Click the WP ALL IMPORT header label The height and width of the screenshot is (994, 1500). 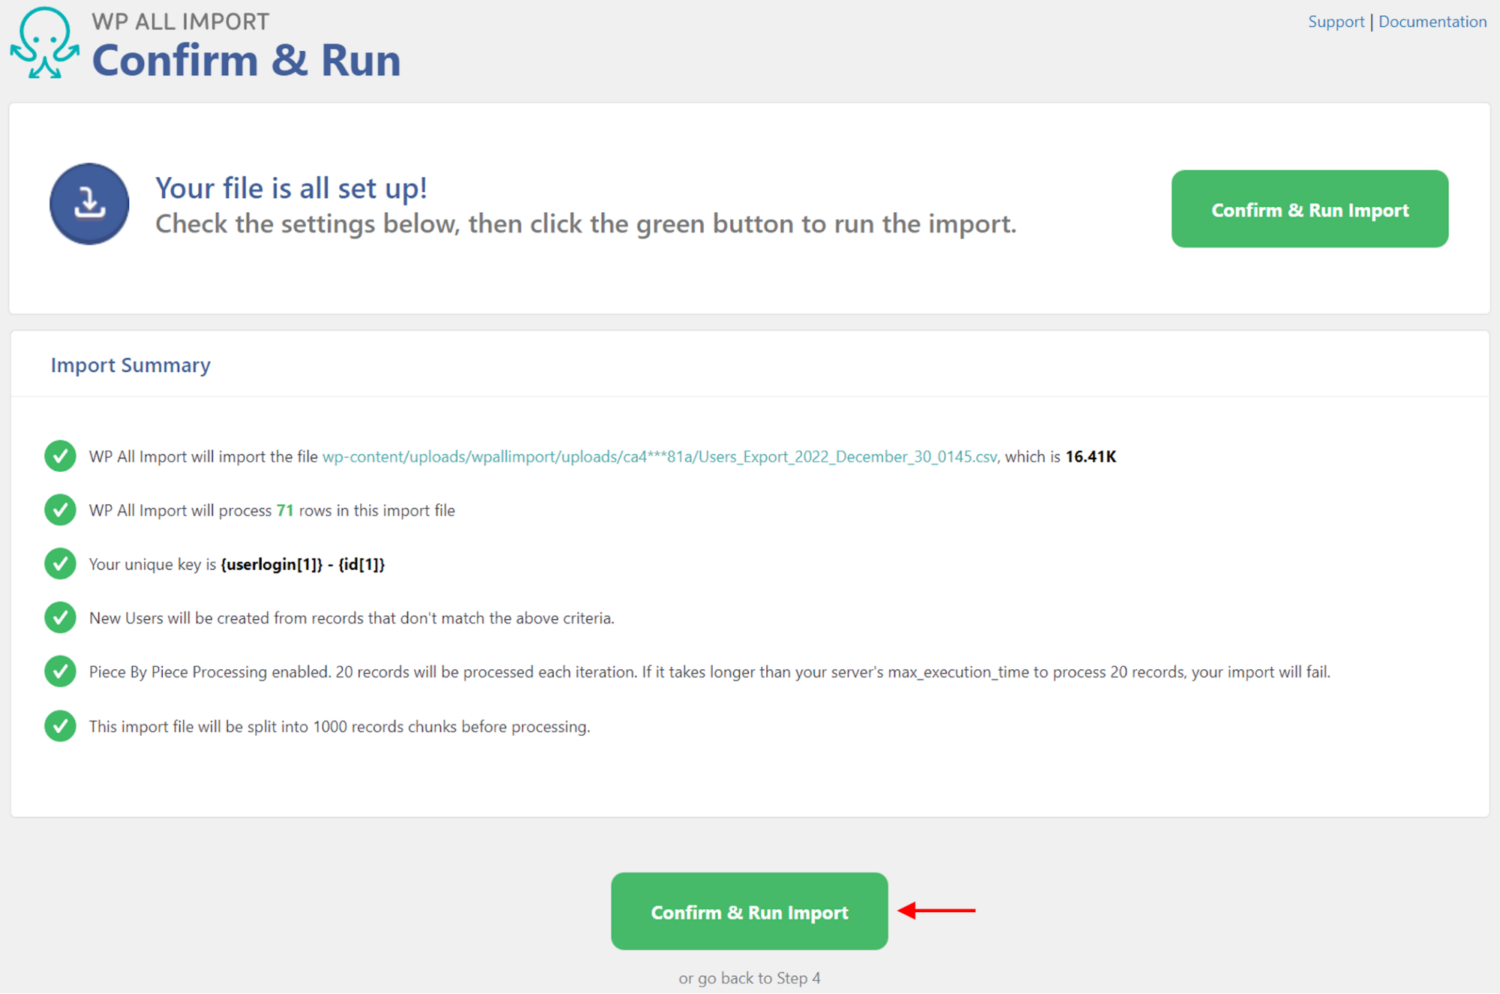click(180, 21)
